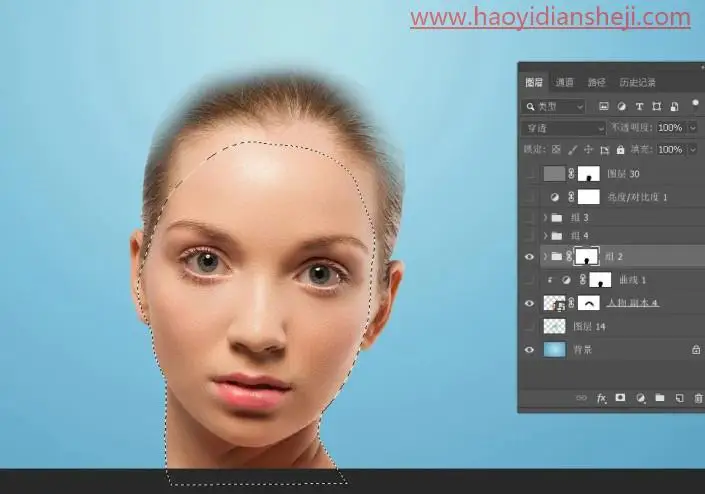705x494 pixels.
Task: Select the 曲线 1 mask thumbnail
Action: click(600, 280)
